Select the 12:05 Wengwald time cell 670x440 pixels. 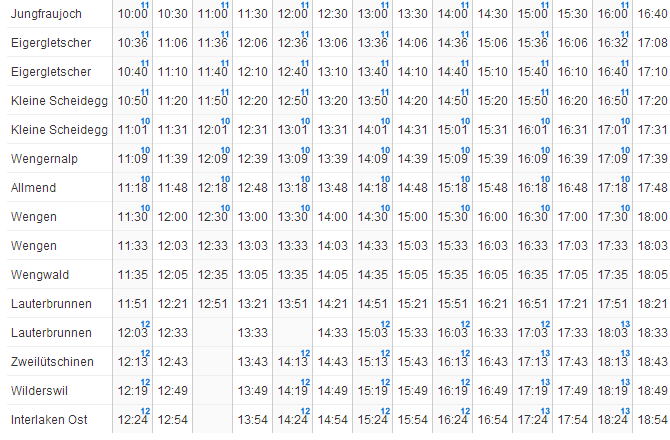pos(172,275)
